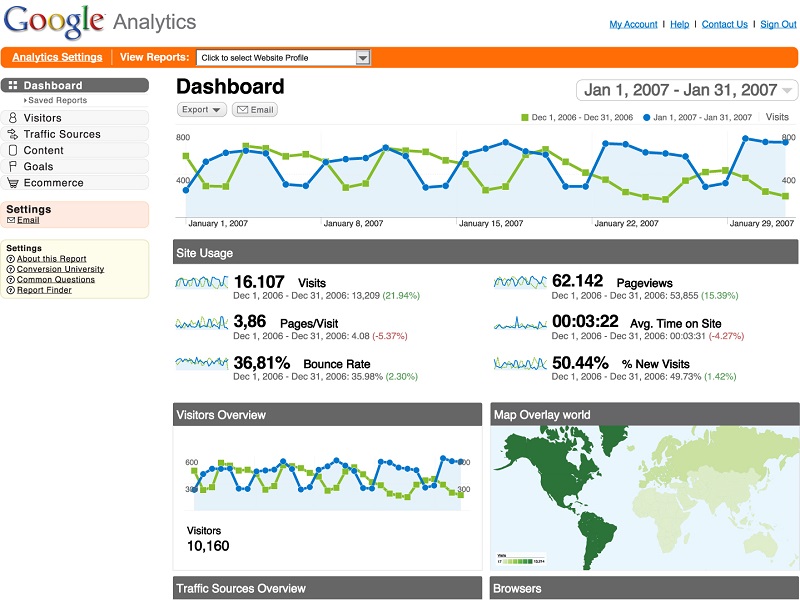Click the Avg. Time on Site sparkline
800x600 pixels.
(x=520, y=323)
